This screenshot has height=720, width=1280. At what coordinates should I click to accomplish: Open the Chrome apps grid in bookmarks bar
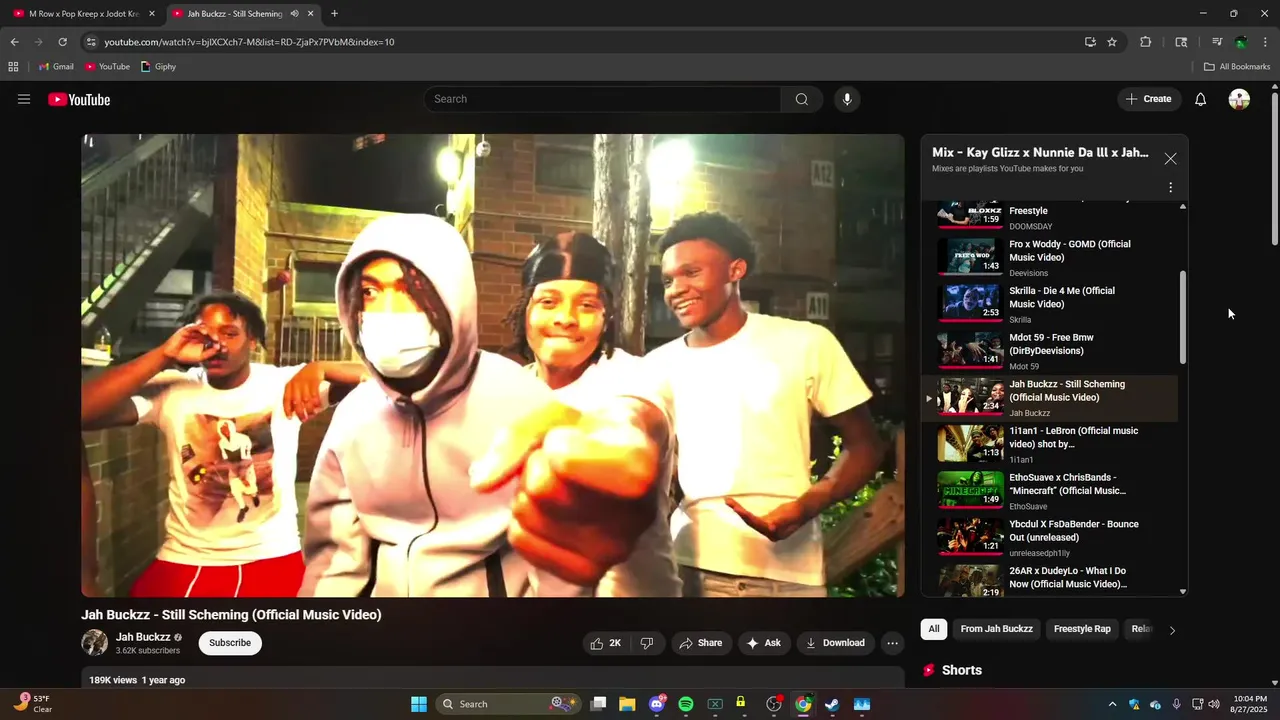coord(13,67)
